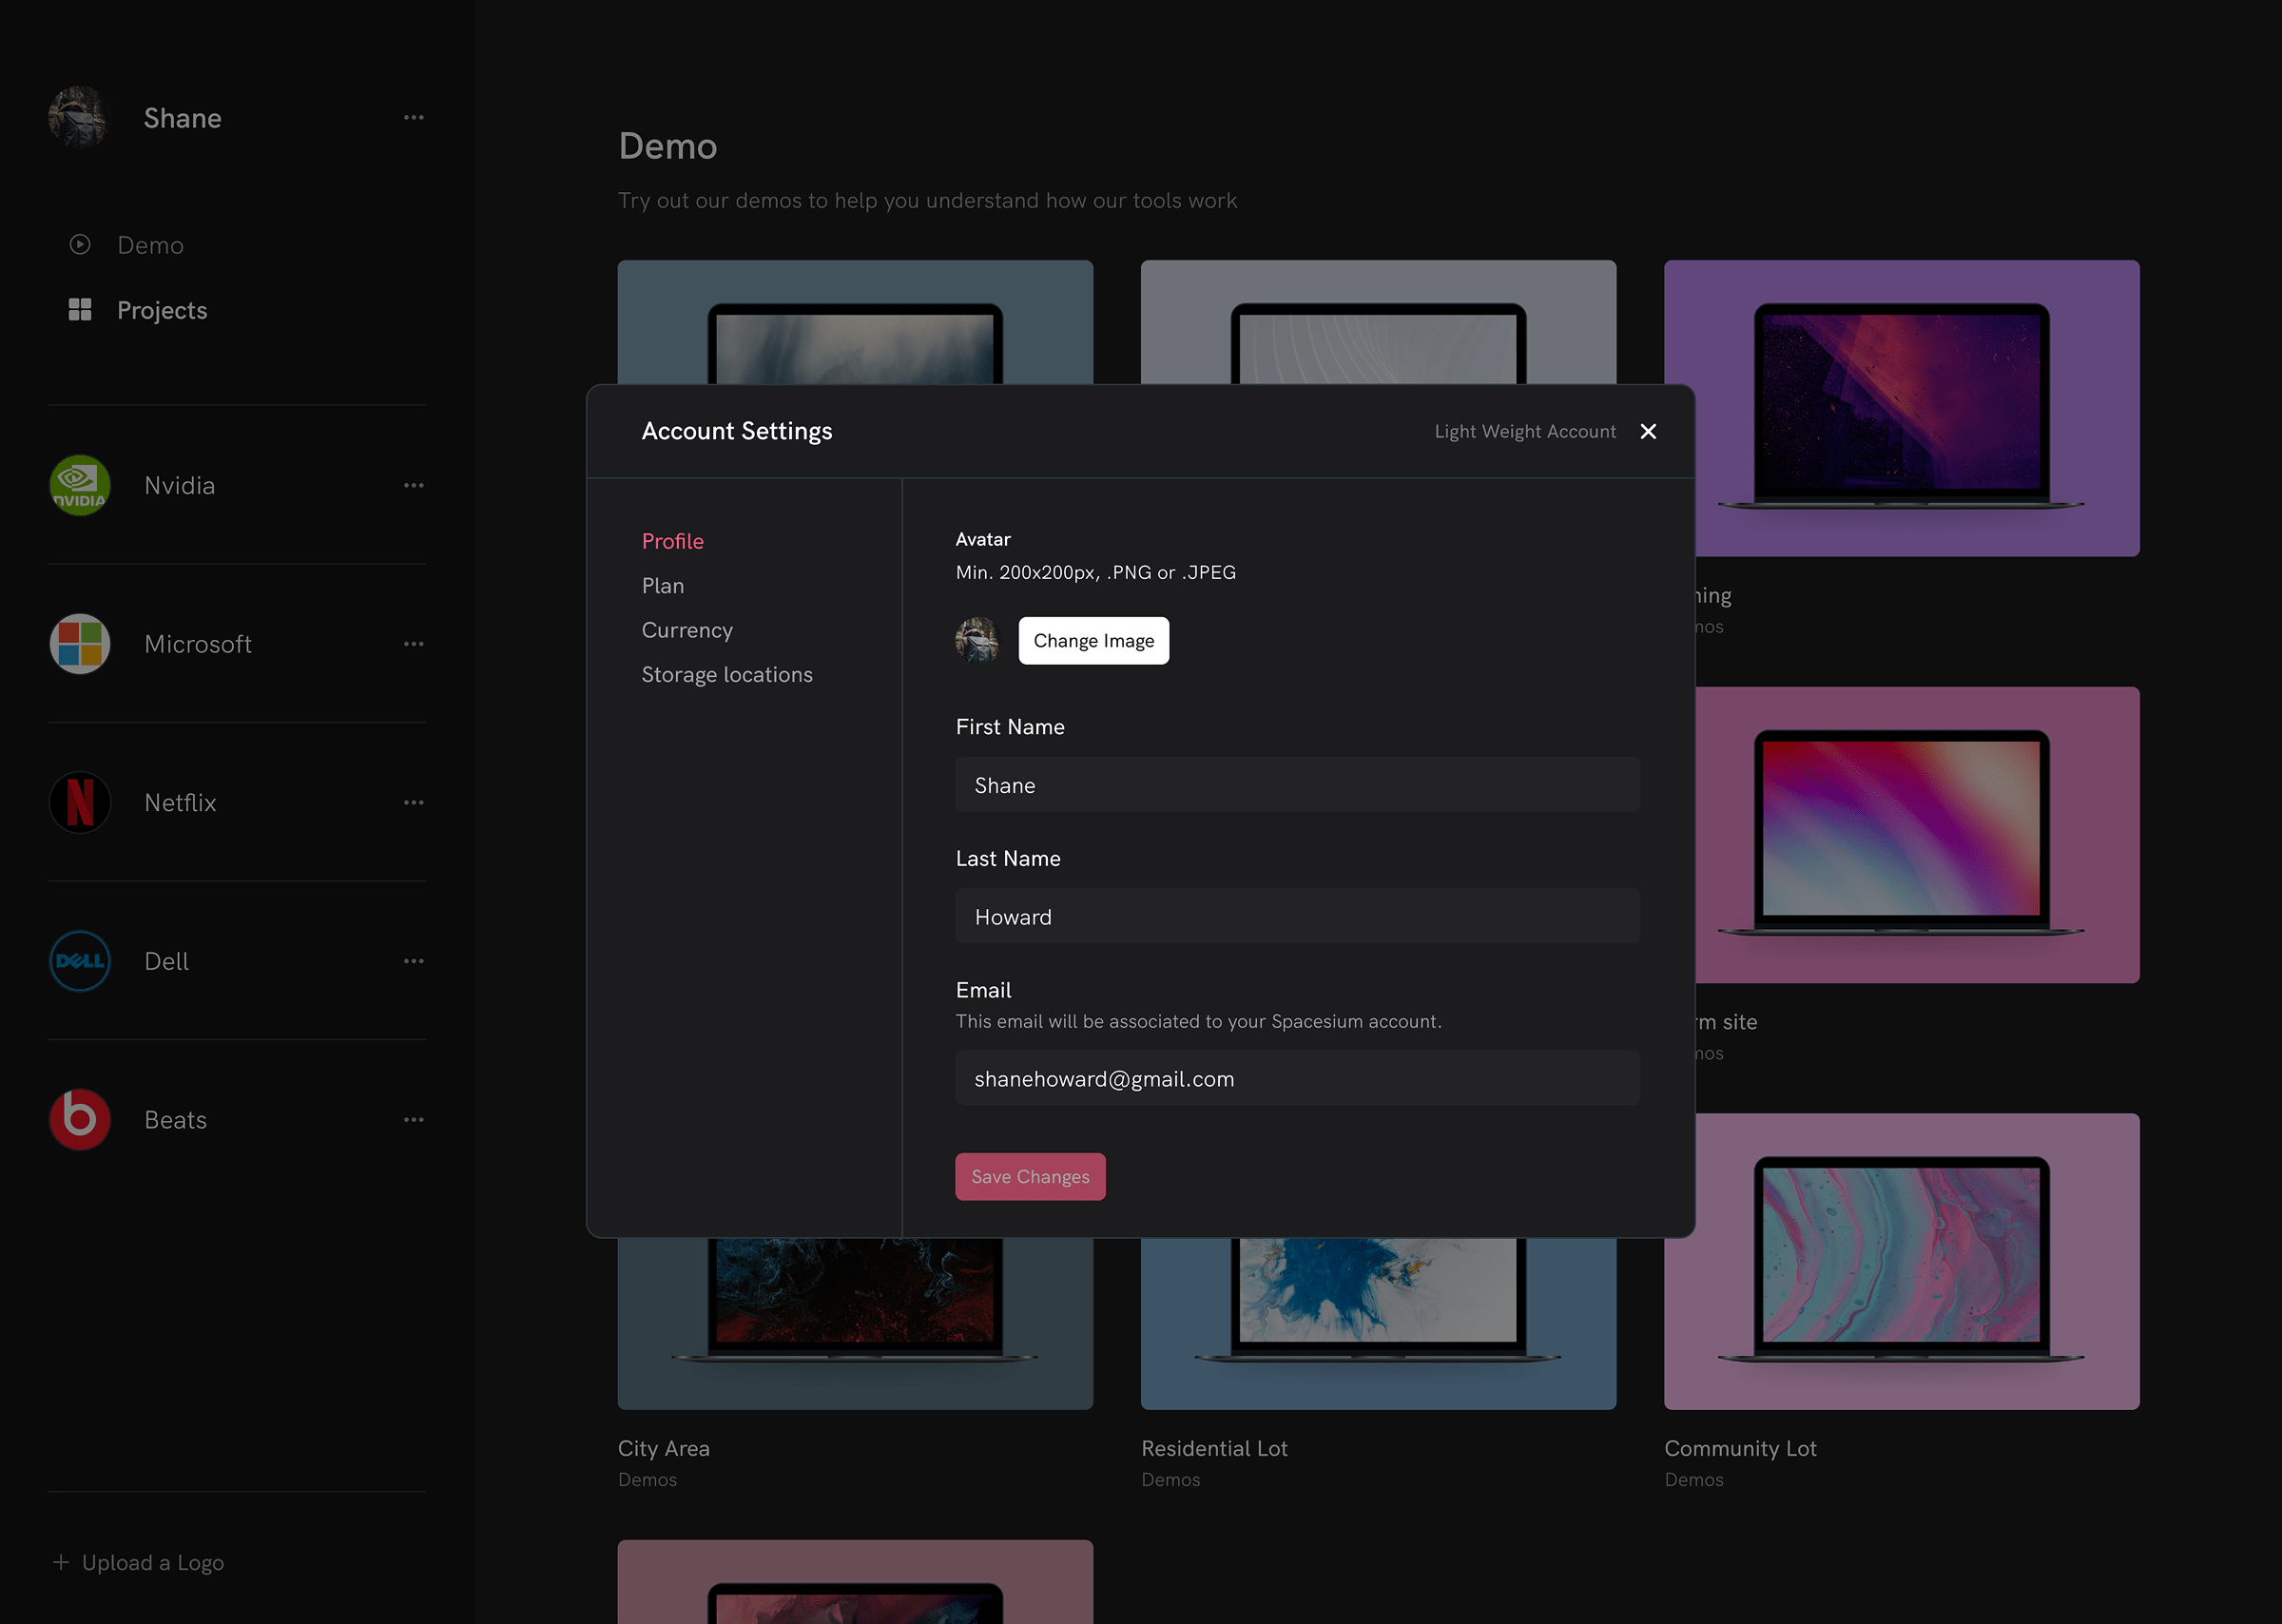Click the Email input field

[1297, 1078]
